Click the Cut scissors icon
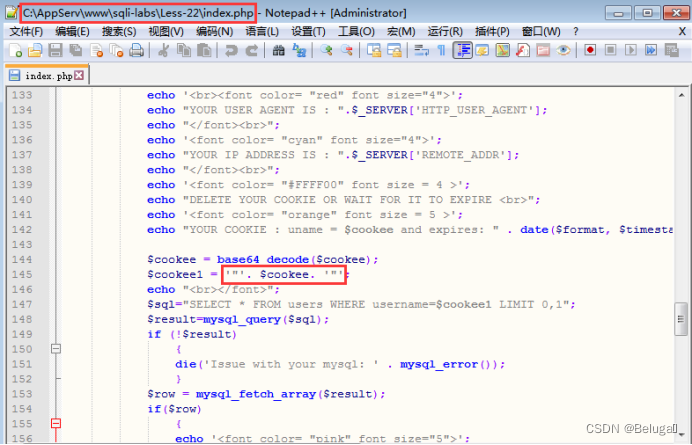The image size is (692, 445). [x=162, y=50]
